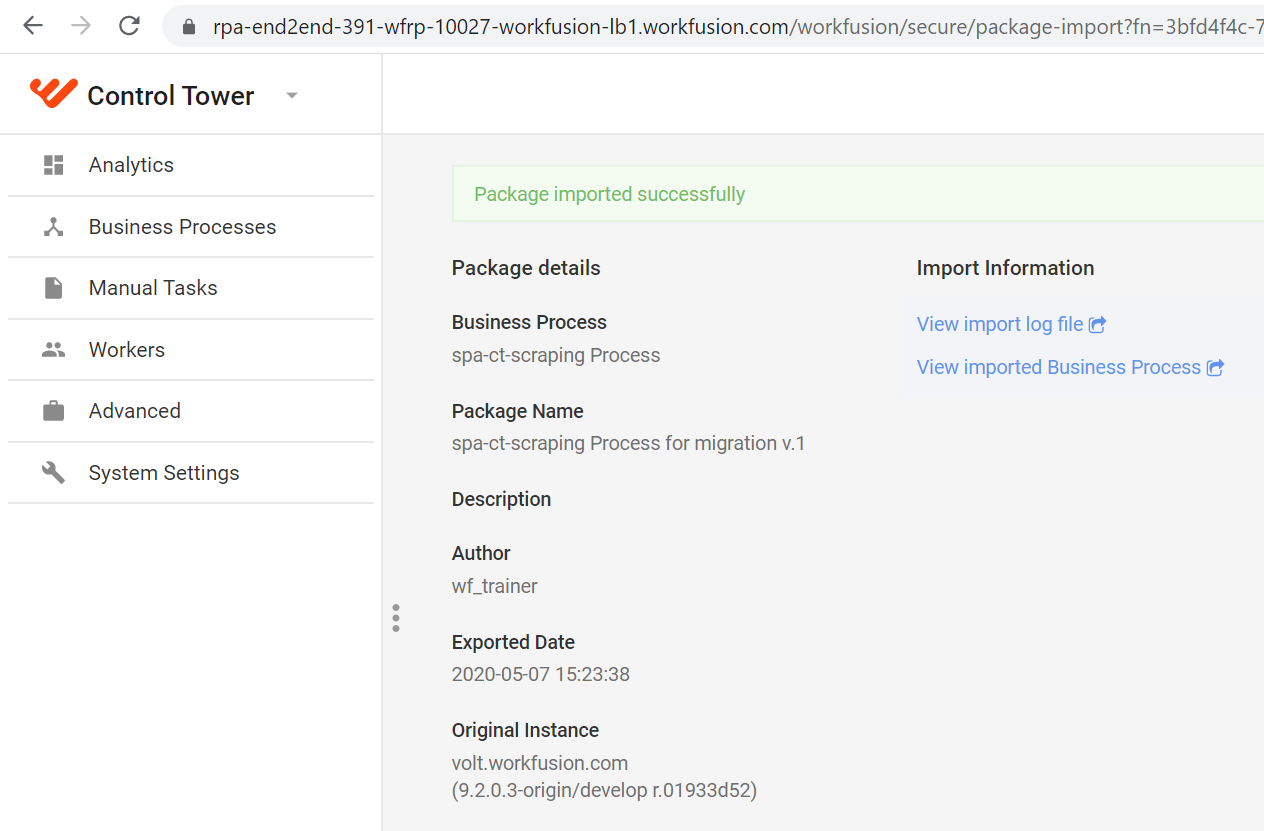Click the author value 'wf_trainer'
This screenshot has width=1264, height=831.
click(495, 586)
